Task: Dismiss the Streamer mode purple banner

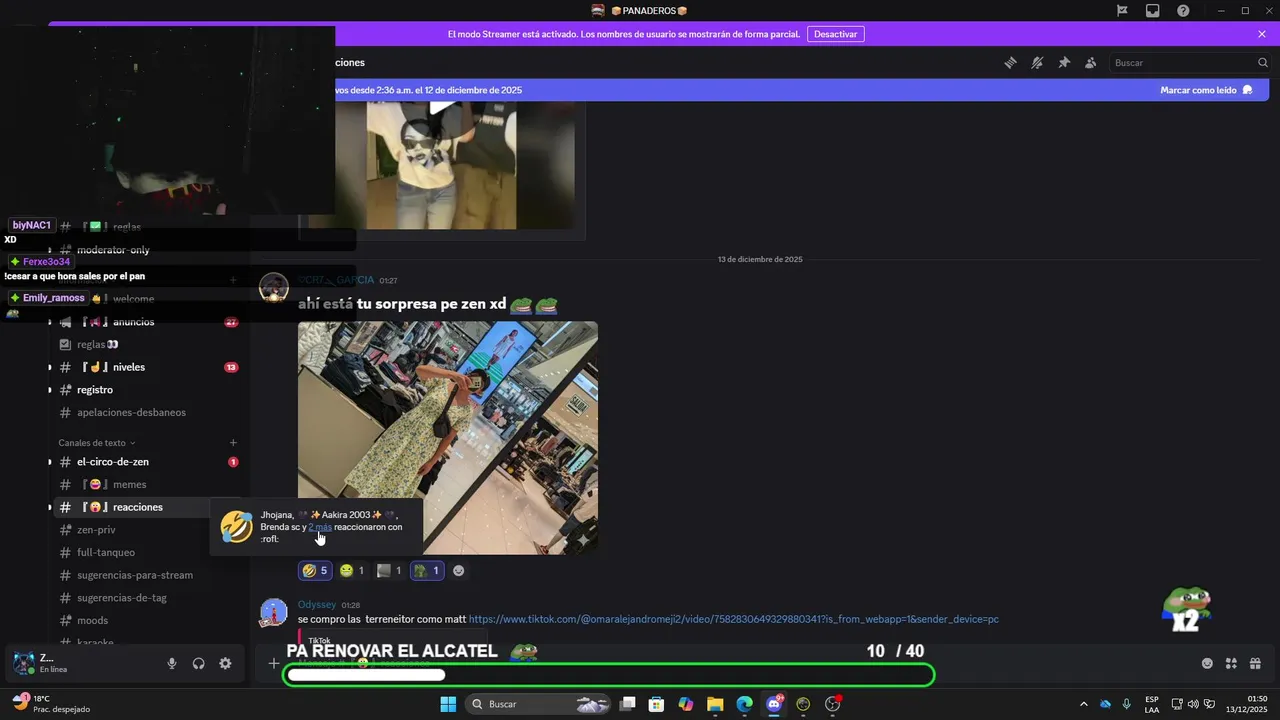Action: click(1262, 34)
